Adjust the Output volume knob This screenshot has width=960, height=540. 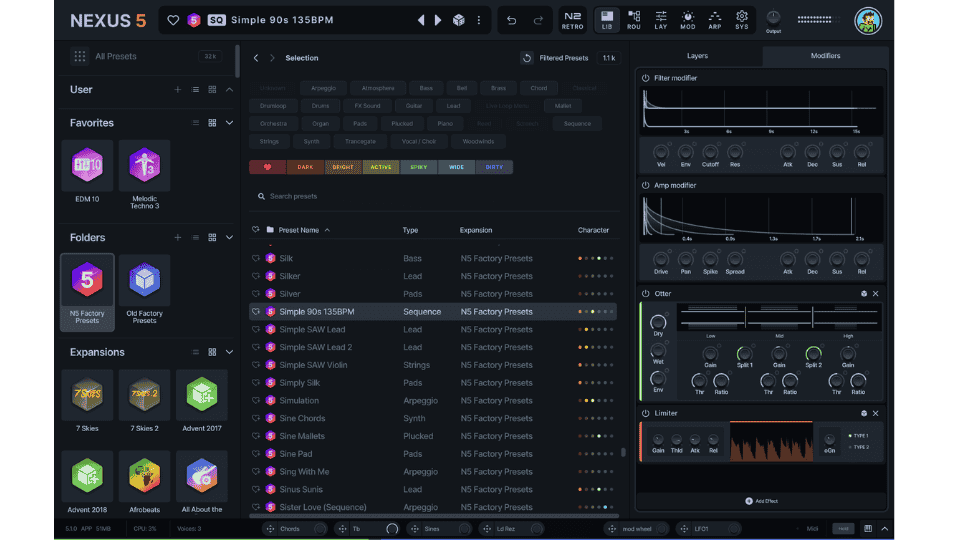(773, 17)
